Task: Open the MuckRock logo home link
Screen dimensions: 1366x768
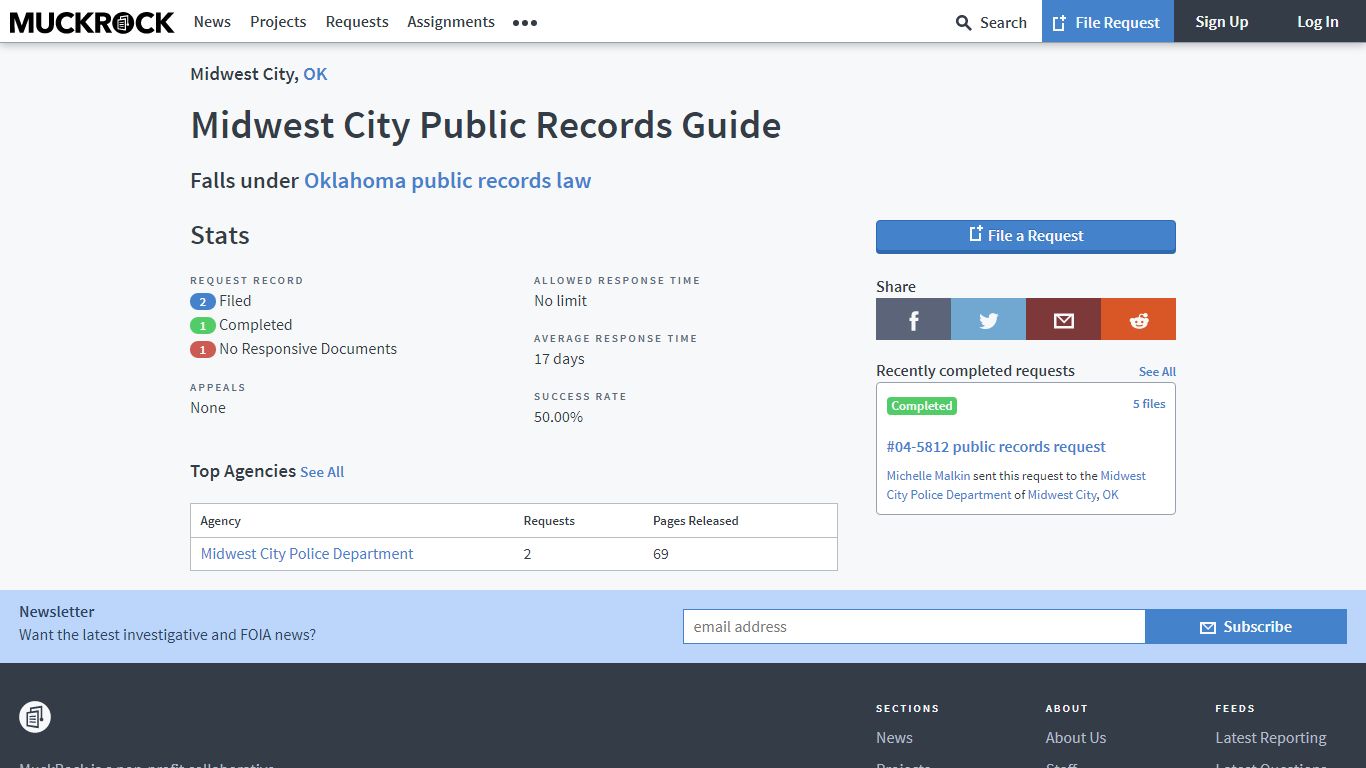Action: (92, 22)
